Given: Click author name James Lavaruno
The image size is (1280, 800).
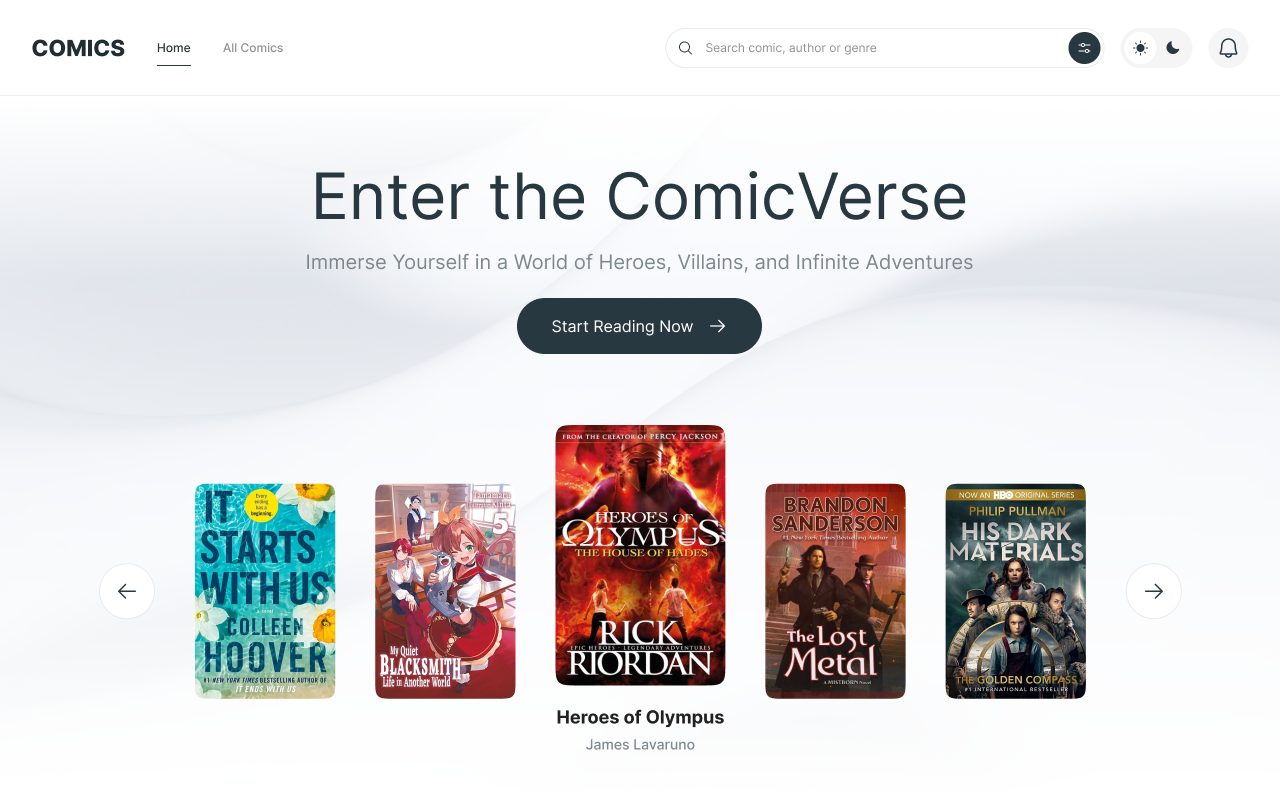Looking at the screenshot, I should [640, 745].
